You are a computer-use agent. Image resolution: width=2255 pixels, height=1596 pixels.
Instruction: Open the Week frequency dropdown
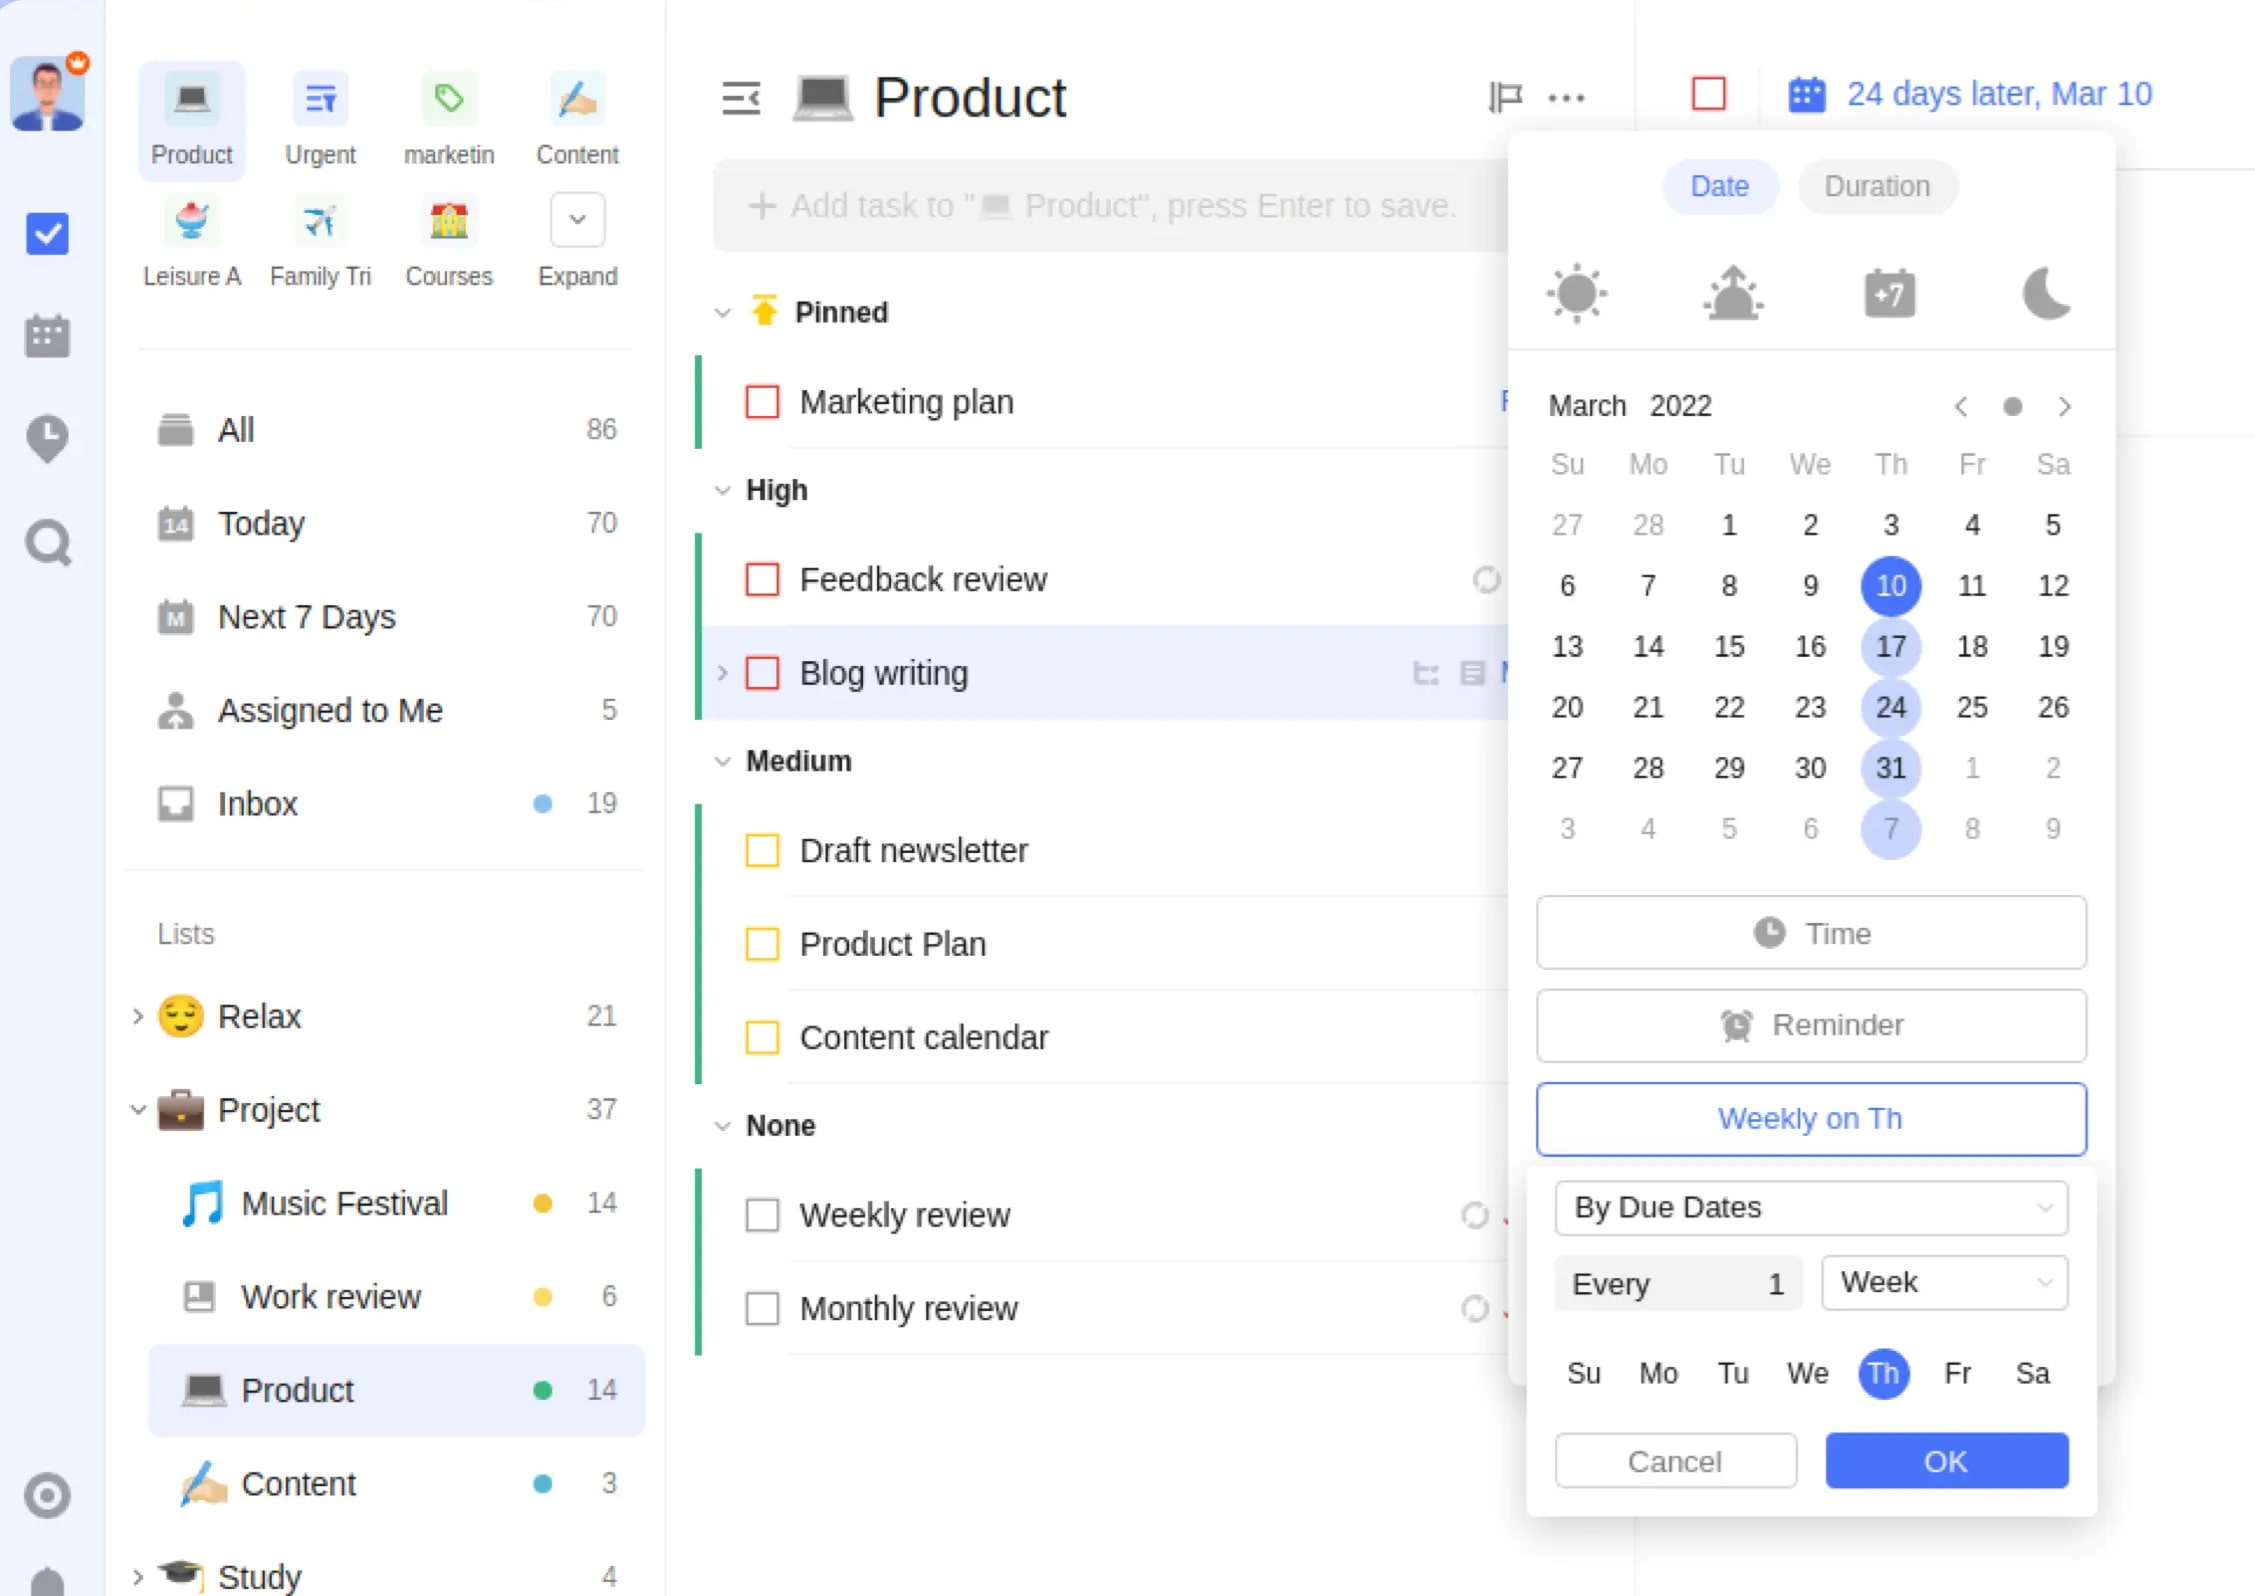[x=1944, y=1283]
